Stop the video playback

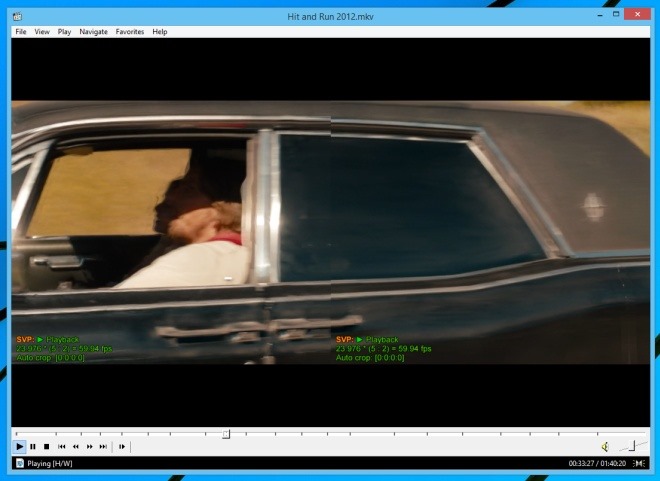pos(47,446)
